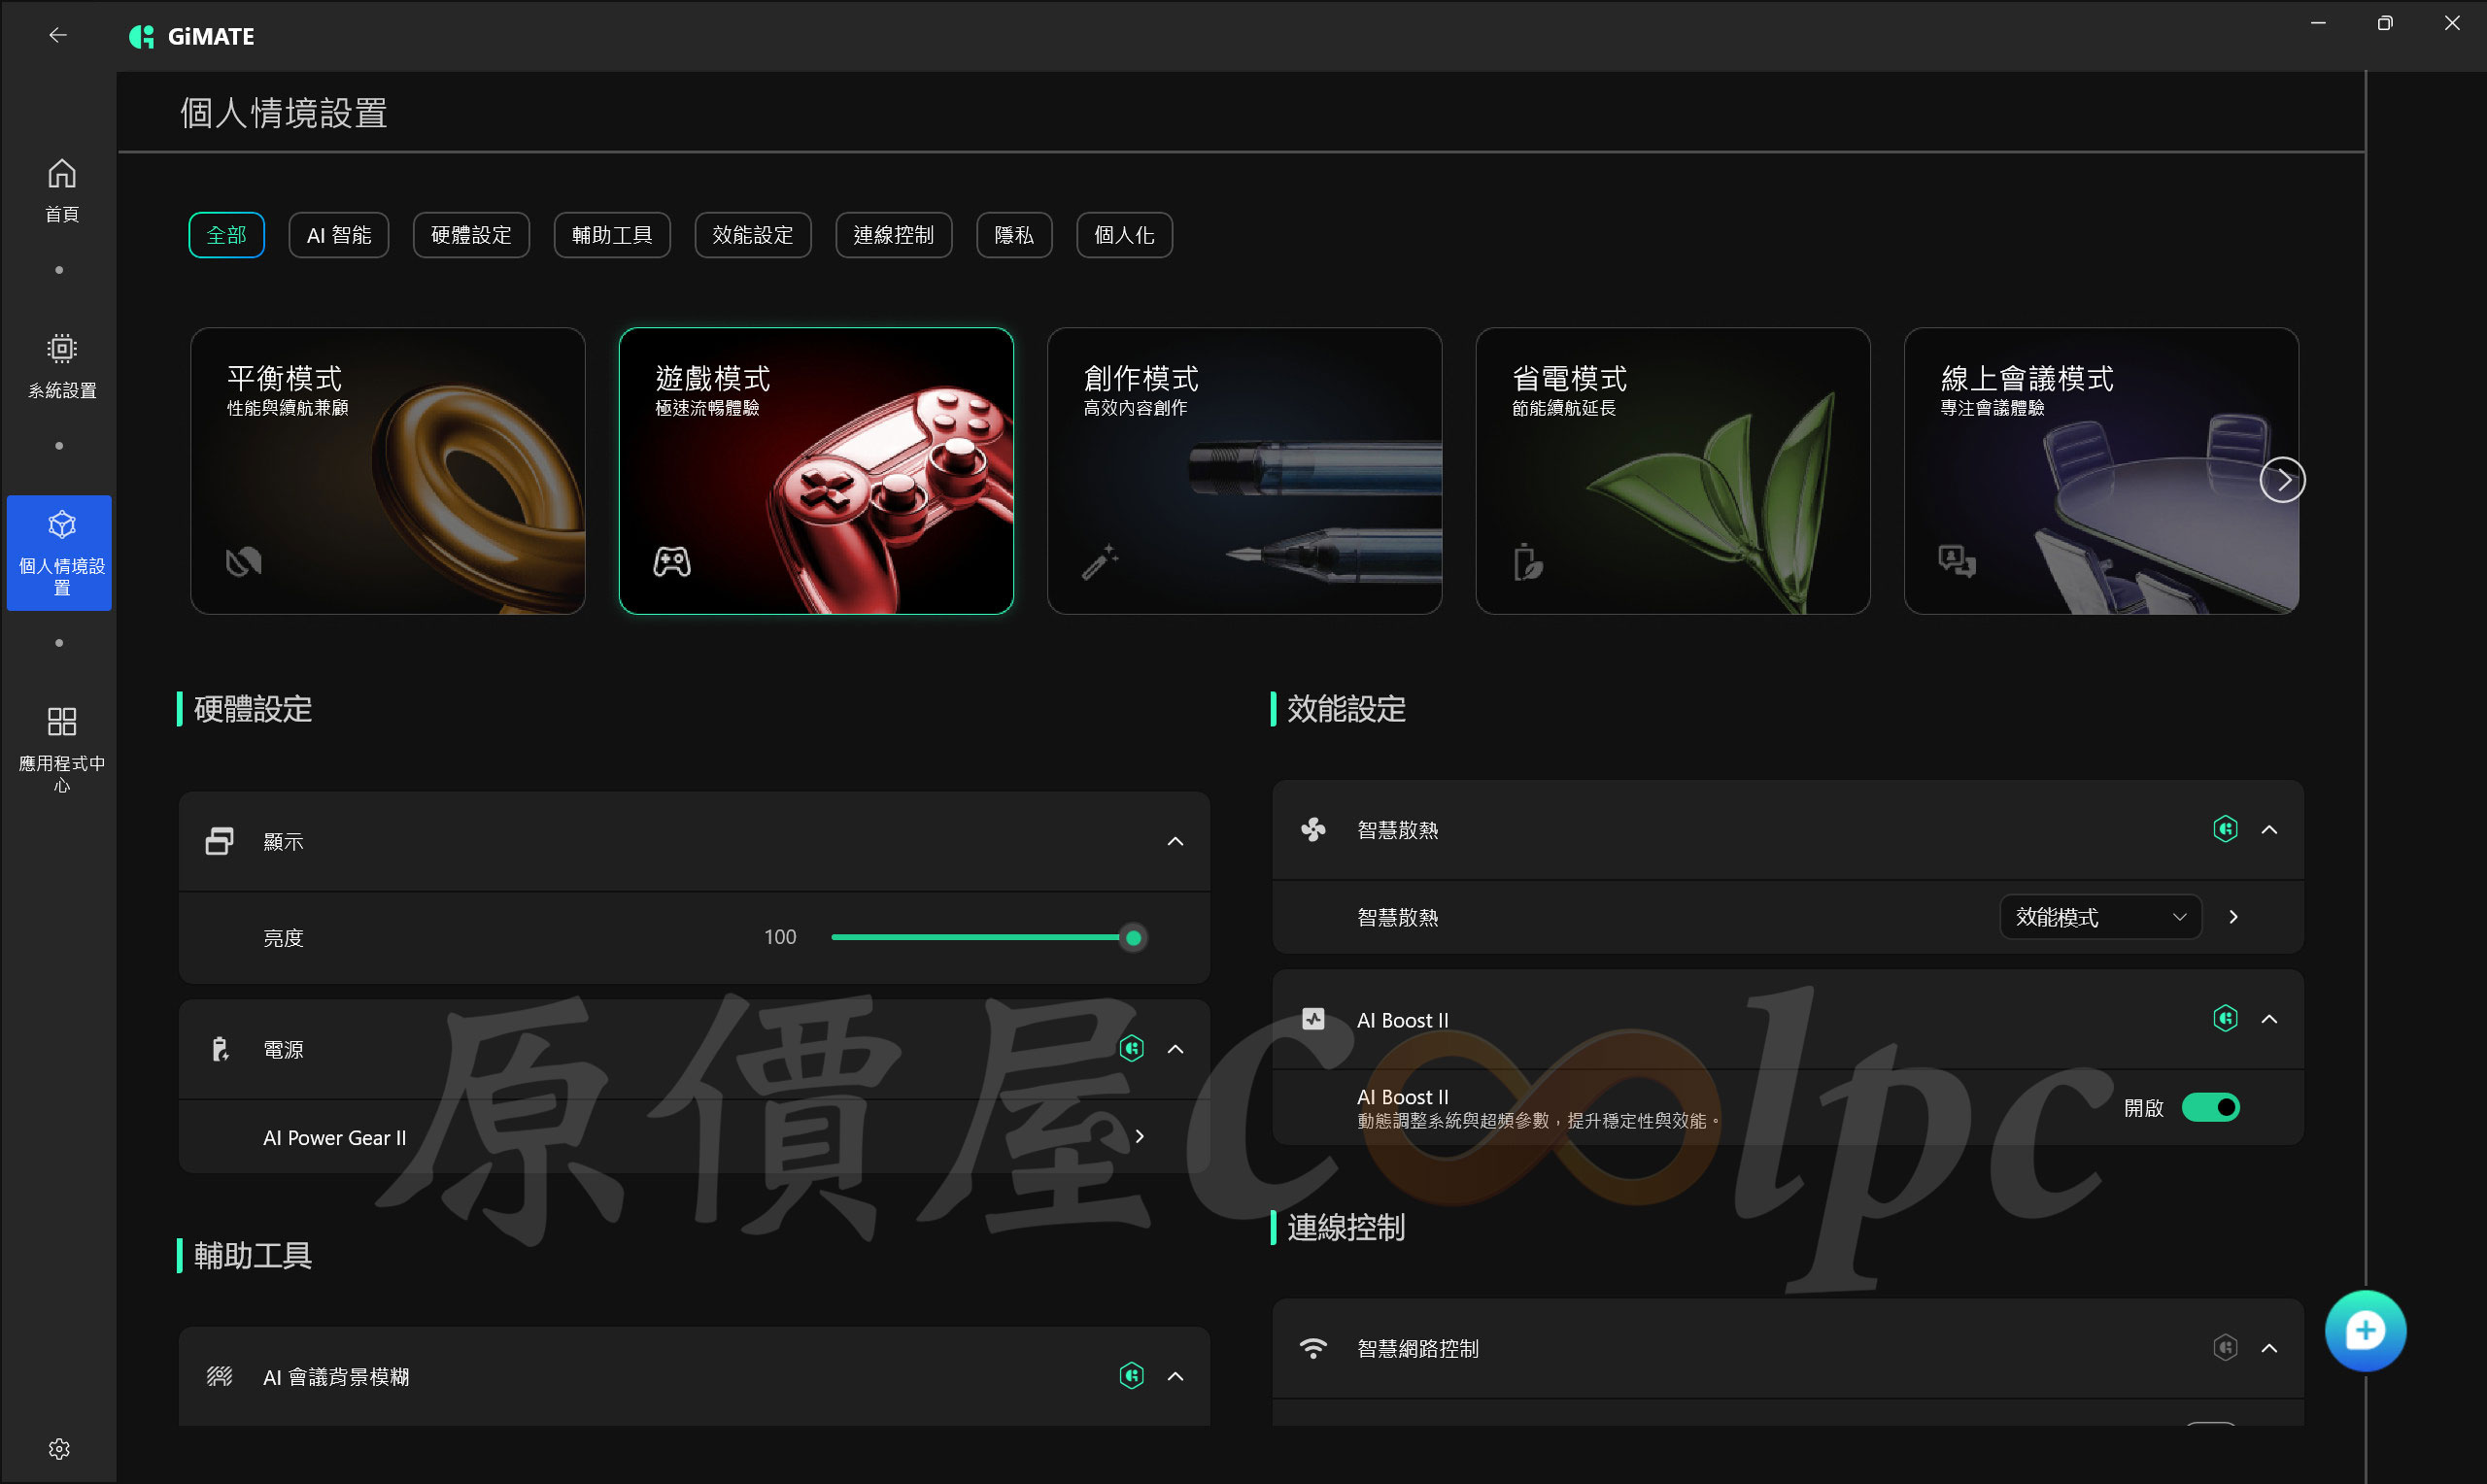Click the floating add plus button

2365,1330
